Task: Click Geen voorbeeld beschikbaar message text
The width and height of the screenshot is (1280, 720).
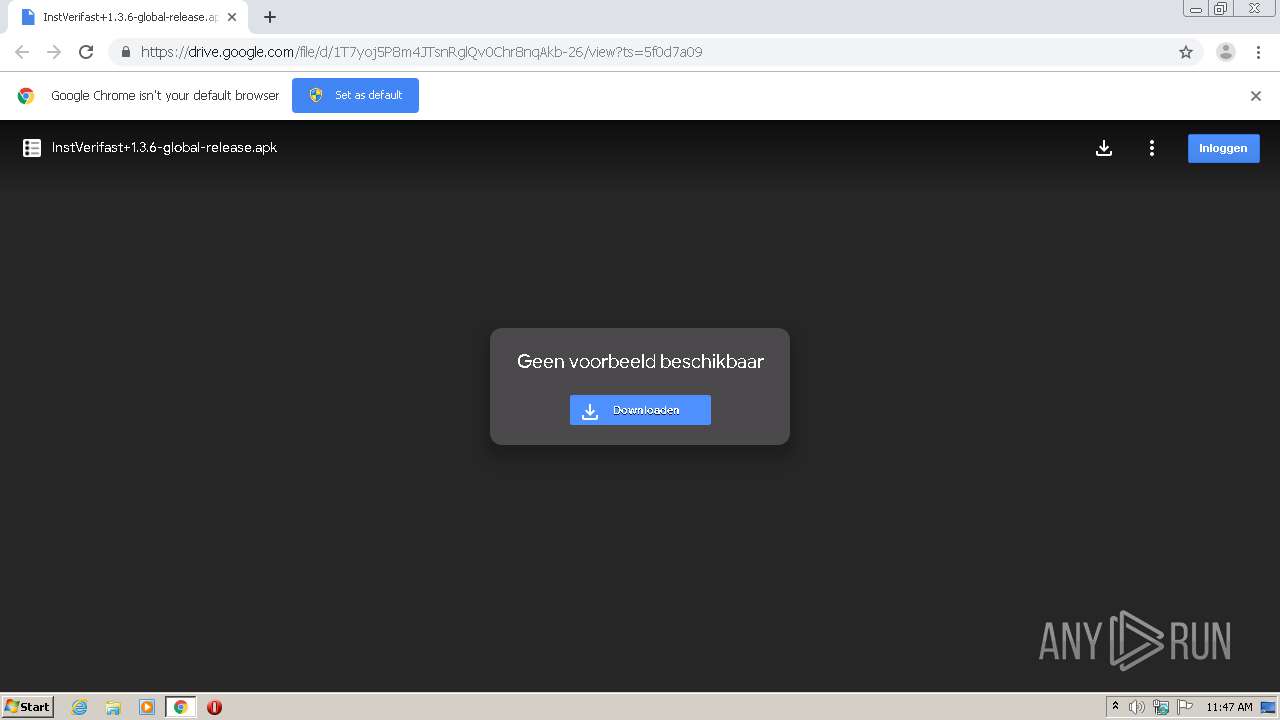Action: 640,361
